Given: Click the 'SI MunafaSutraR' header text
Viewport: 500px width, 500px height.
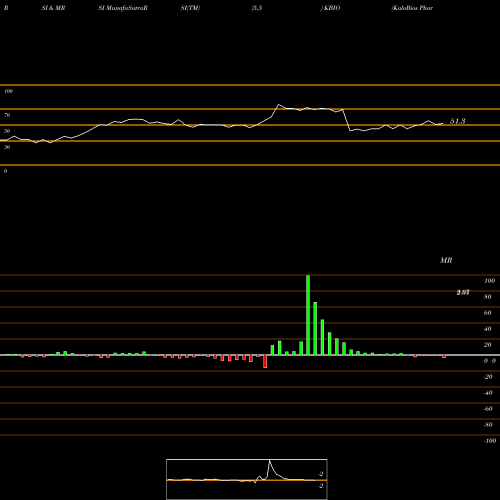Looking at the screenshot, I should coord(123,8).
